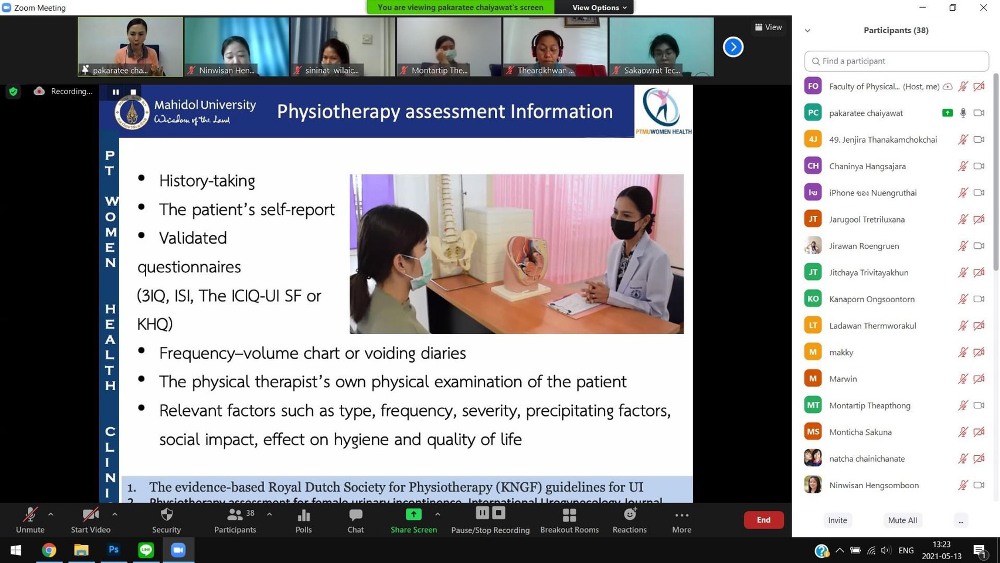Click the Share Screen icon

(413, 519)
